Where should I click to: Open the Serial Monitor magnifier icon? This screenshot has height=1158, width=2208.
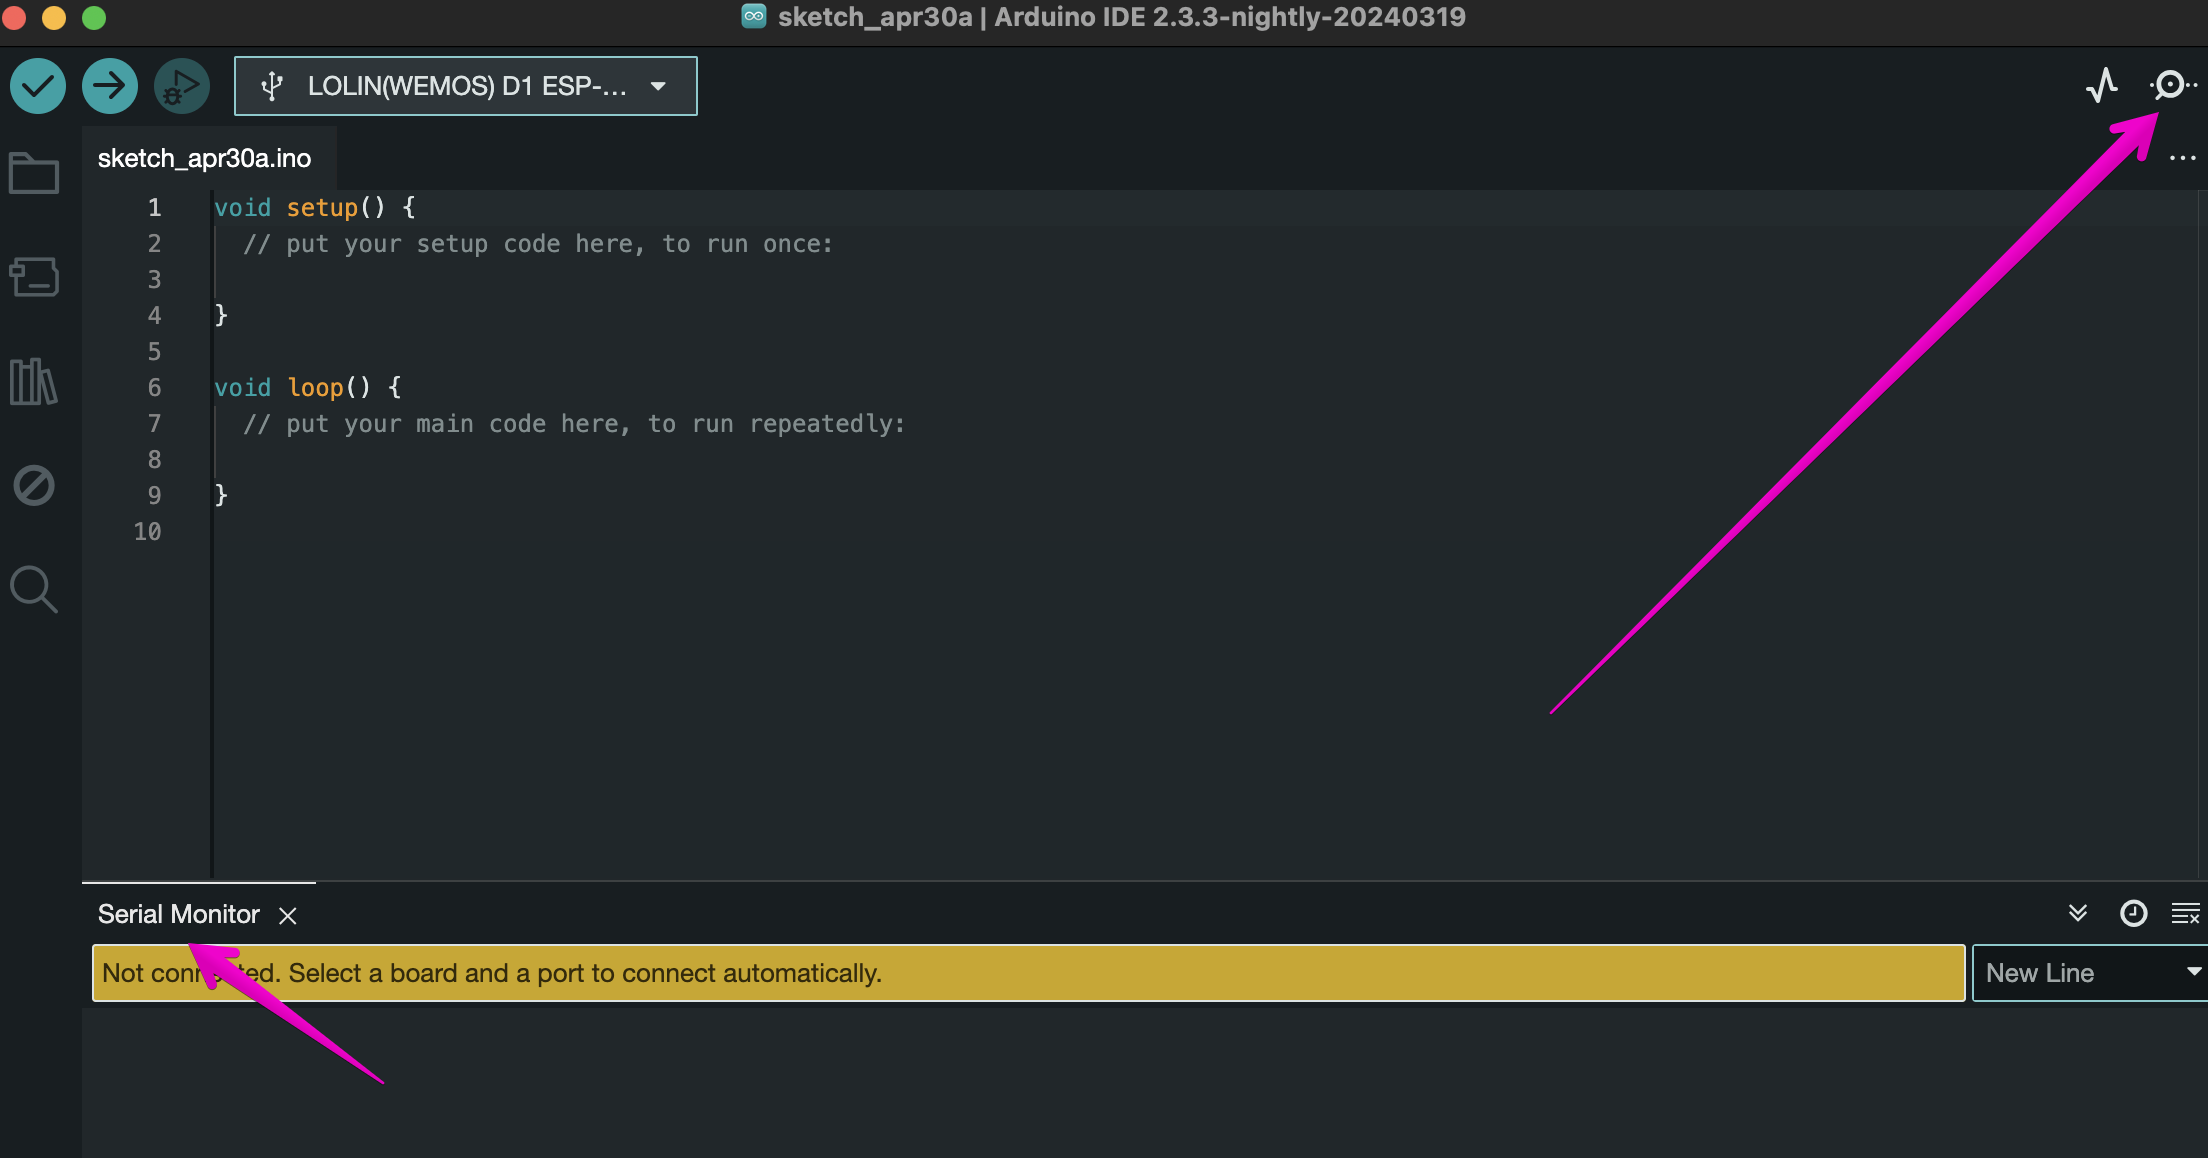coord(2172,85)
